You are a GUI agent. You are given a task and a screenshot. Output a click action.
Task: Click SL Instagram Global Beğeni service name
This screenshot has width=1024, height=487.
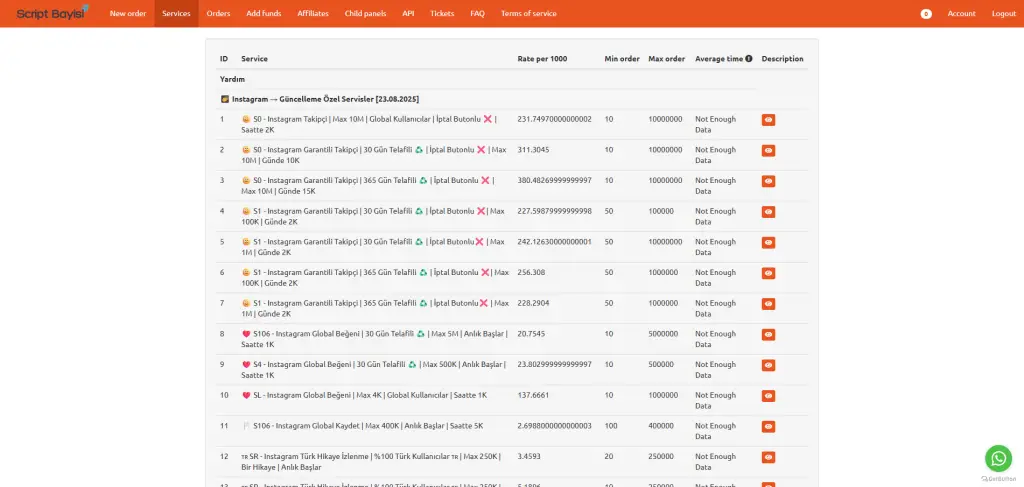(364, 395)
